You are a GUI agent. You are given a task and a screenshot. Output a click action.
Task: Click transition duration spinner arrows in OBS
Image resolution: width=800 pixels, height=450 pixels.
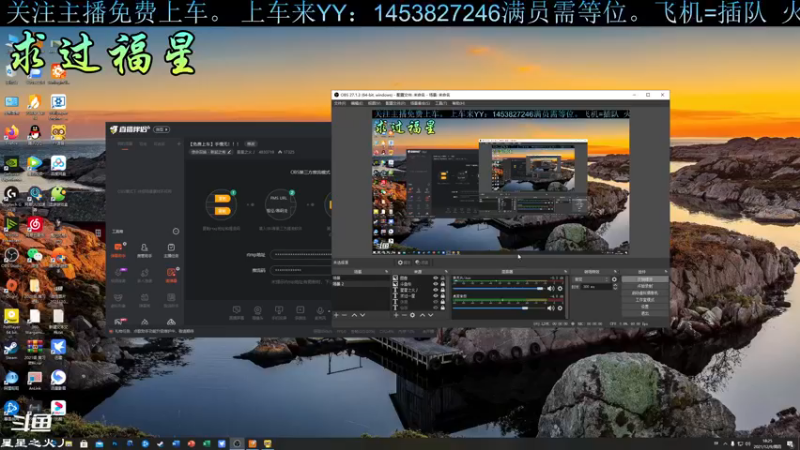615,287
